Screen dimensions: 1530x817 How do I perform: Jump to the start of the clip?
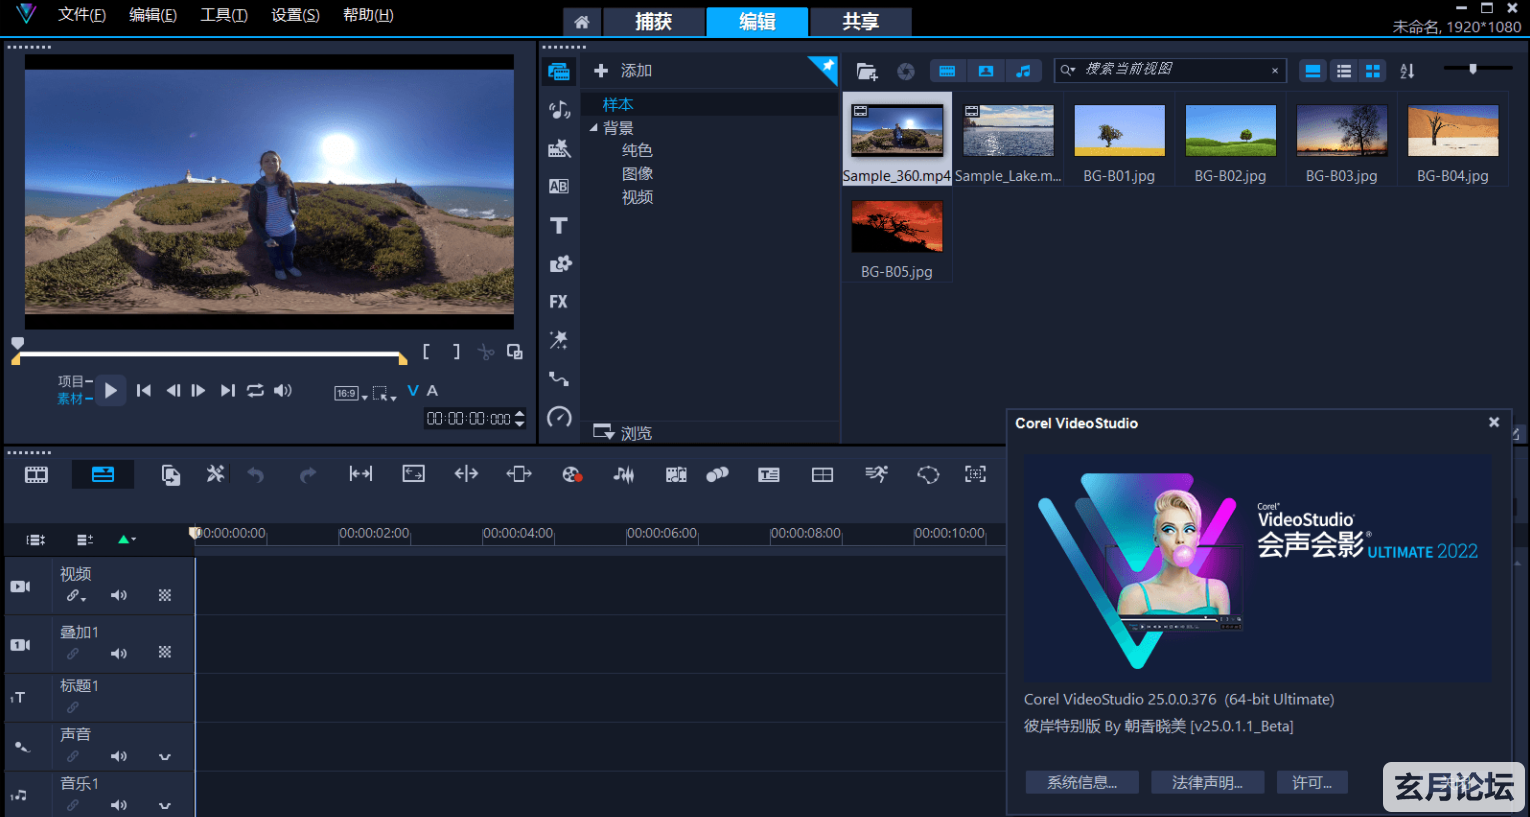[144, 390]
